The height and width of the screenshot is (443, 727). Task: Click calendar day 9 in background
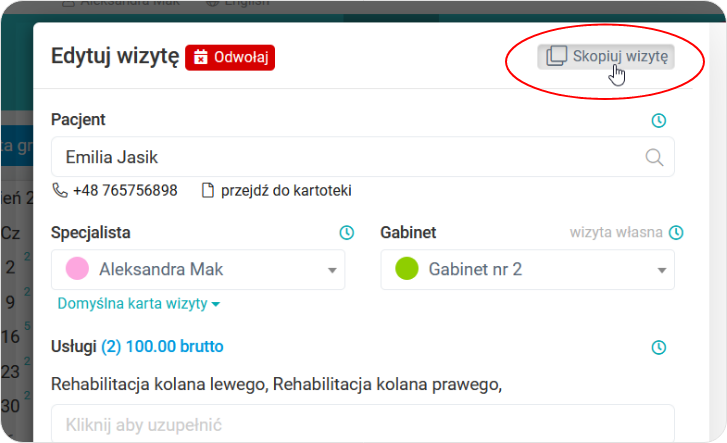11,302
